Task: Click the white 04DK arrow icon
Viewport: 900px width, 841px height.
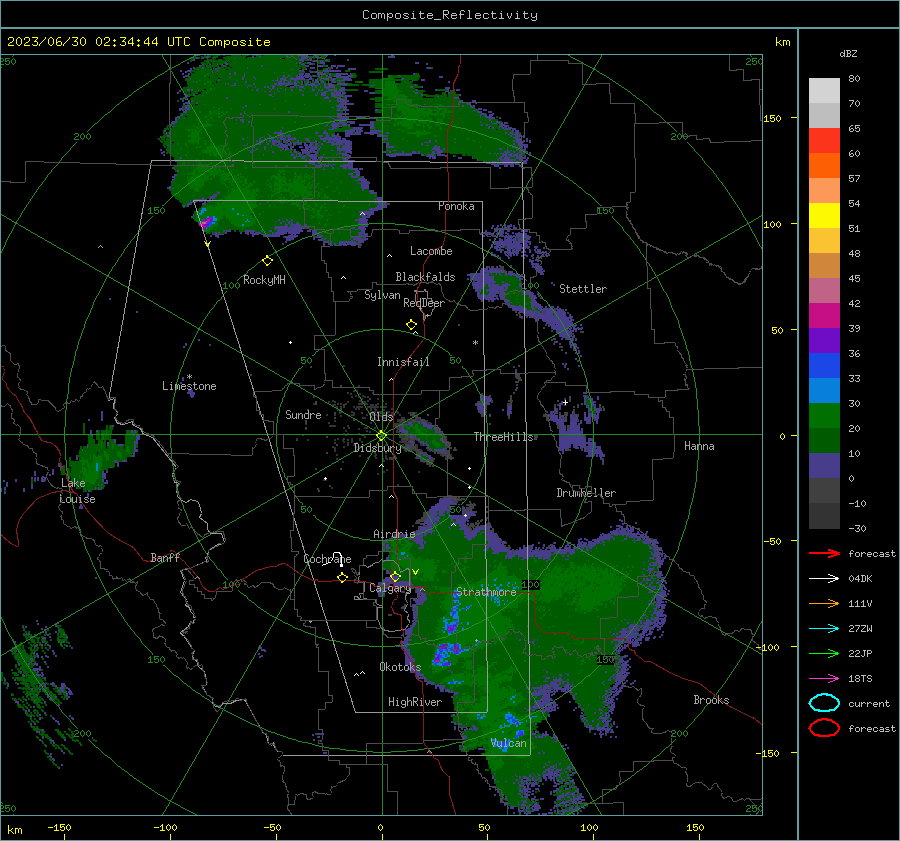Action: pos(824,579)
